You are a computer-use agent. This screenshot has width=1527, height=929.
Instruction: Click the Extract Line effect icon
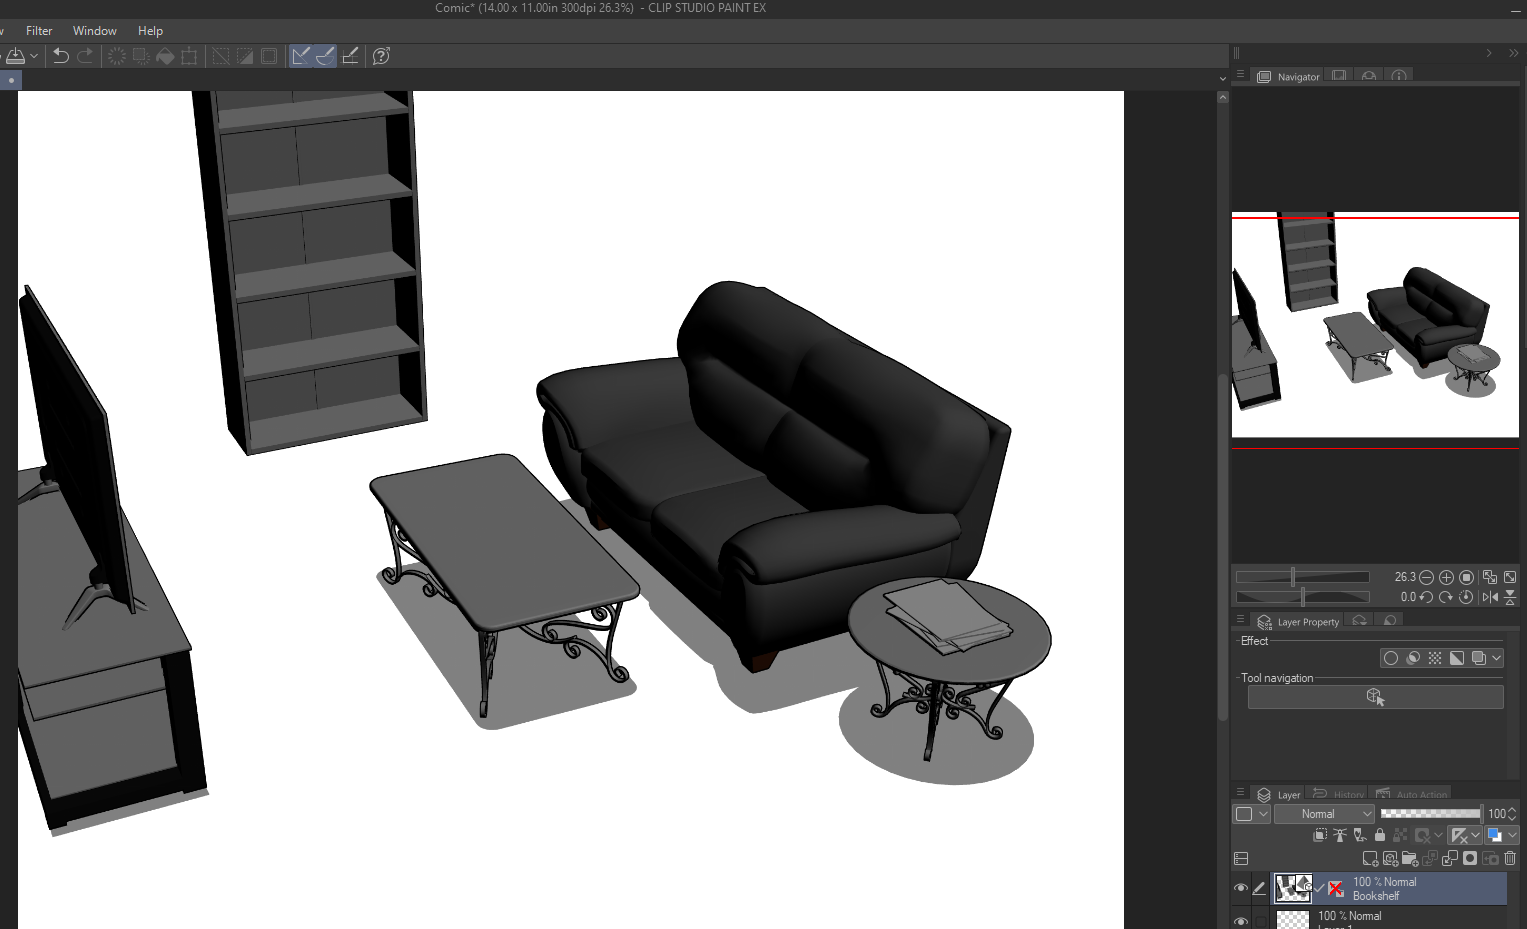[x=1413, y=658]
